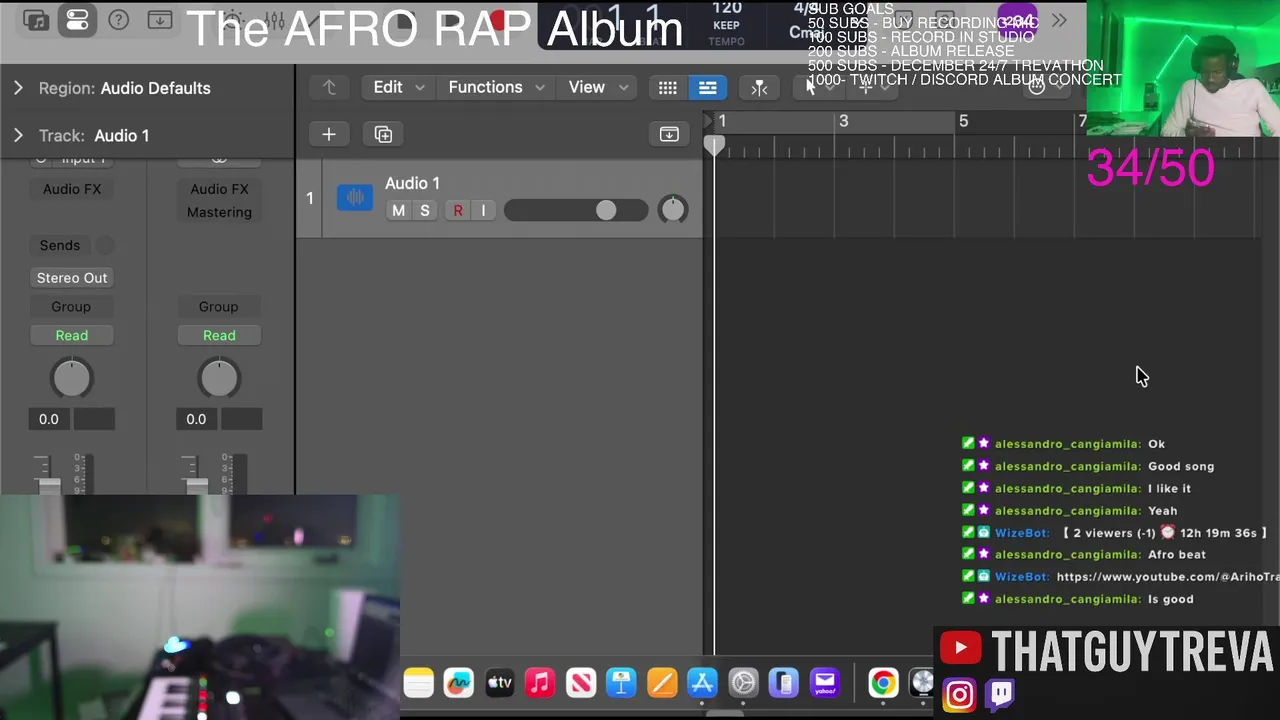The width and height of the screenshot is (1280, 720).
Task: Click the YouTube link in chat message
Action: click(1167, 577)
